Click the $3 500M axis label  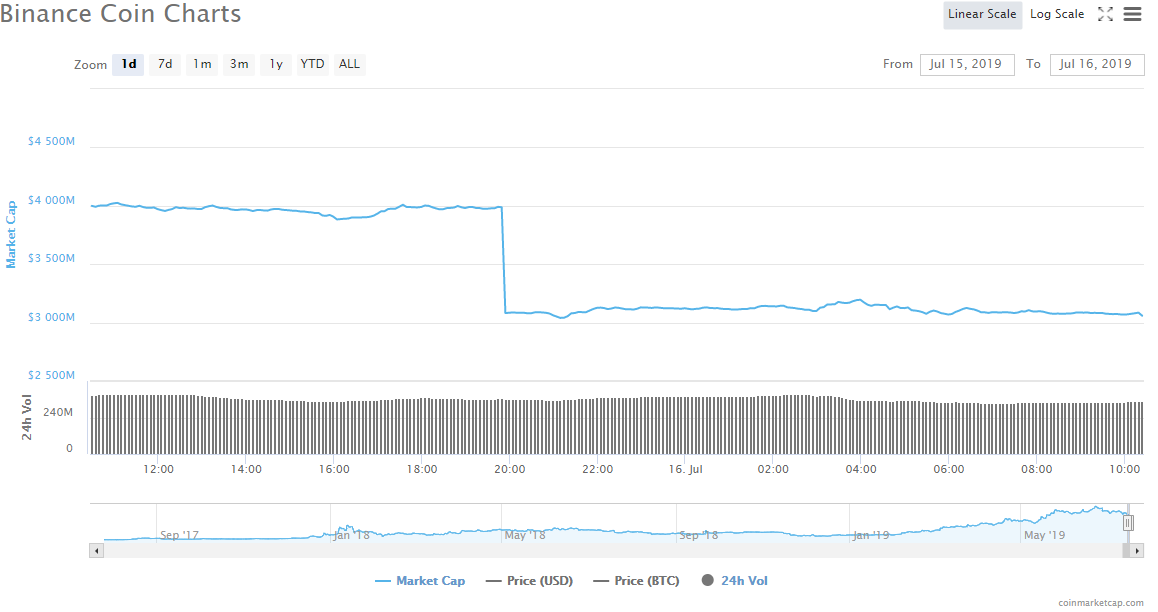[51, 258]
